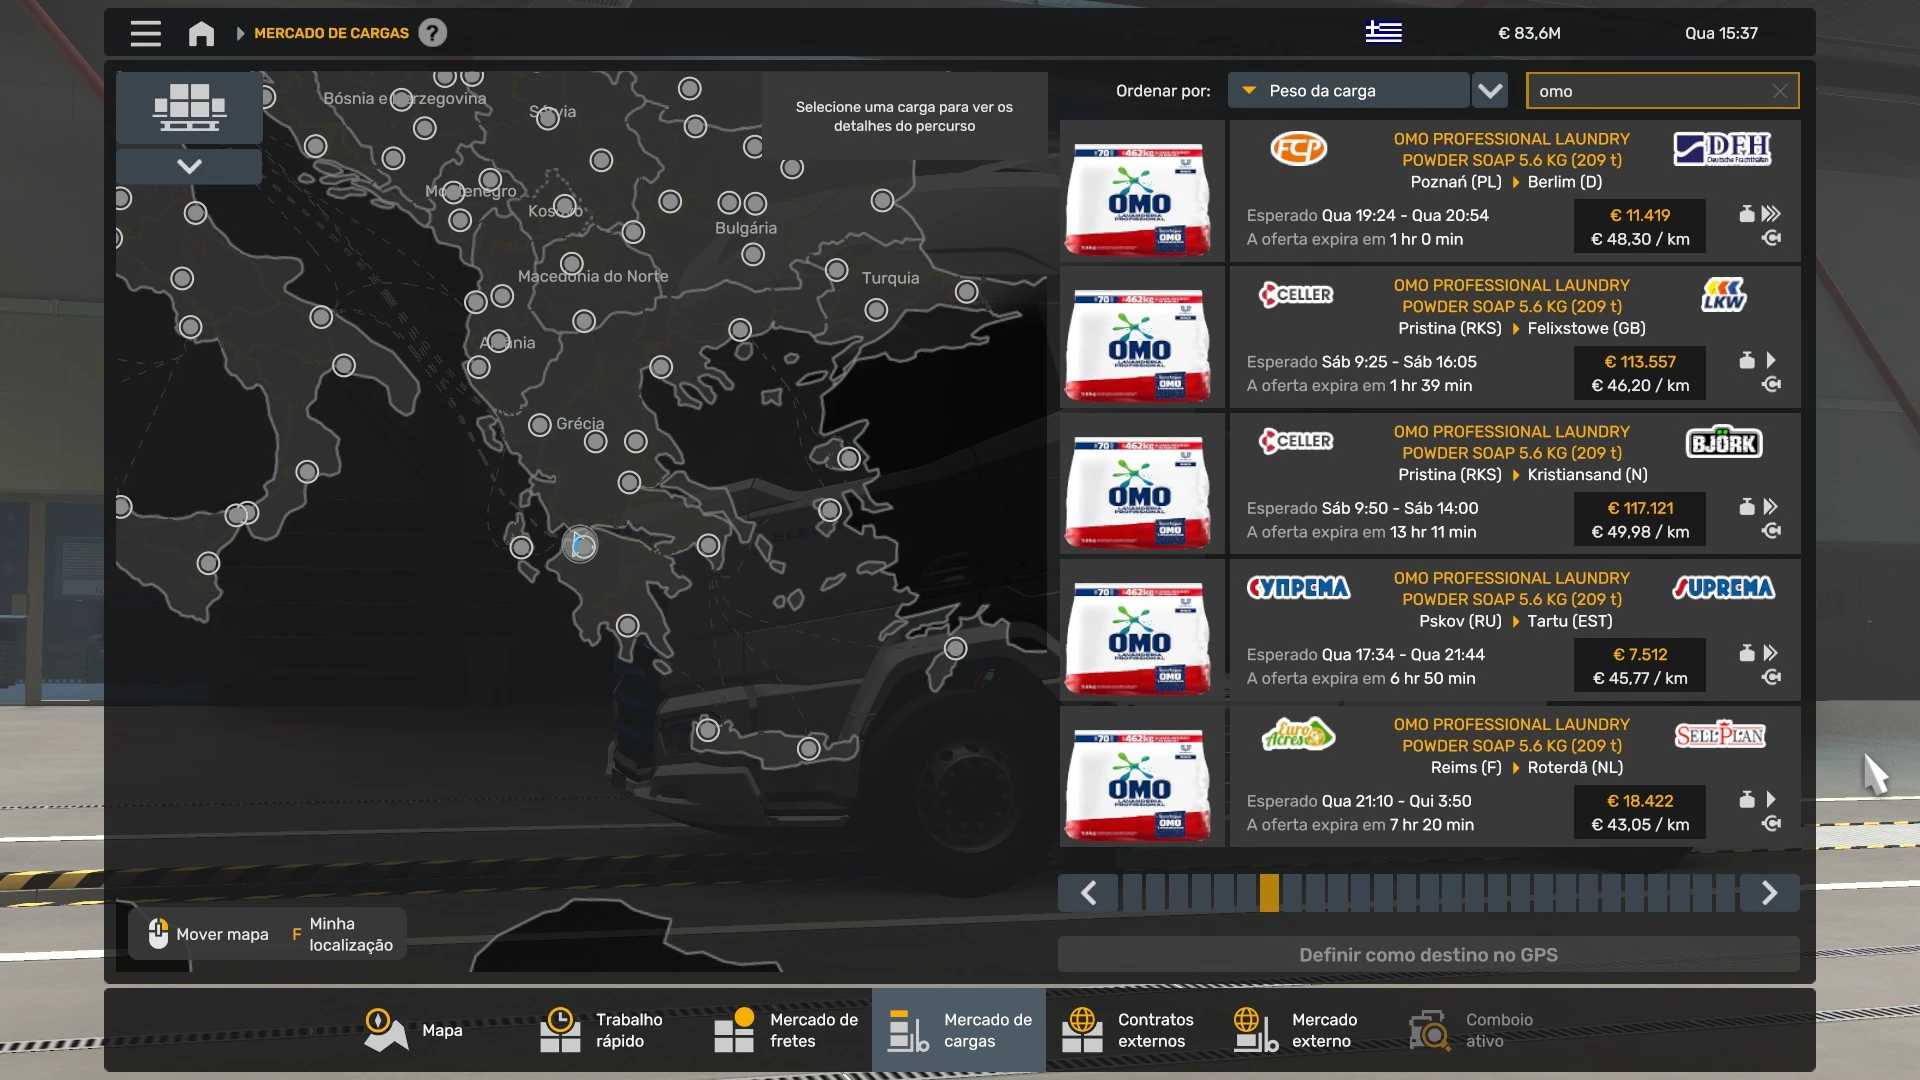The image size is (1920, 1080).
Task: Click 'Definir como destino no GPS' button
Action: (x=1428, y=955)
